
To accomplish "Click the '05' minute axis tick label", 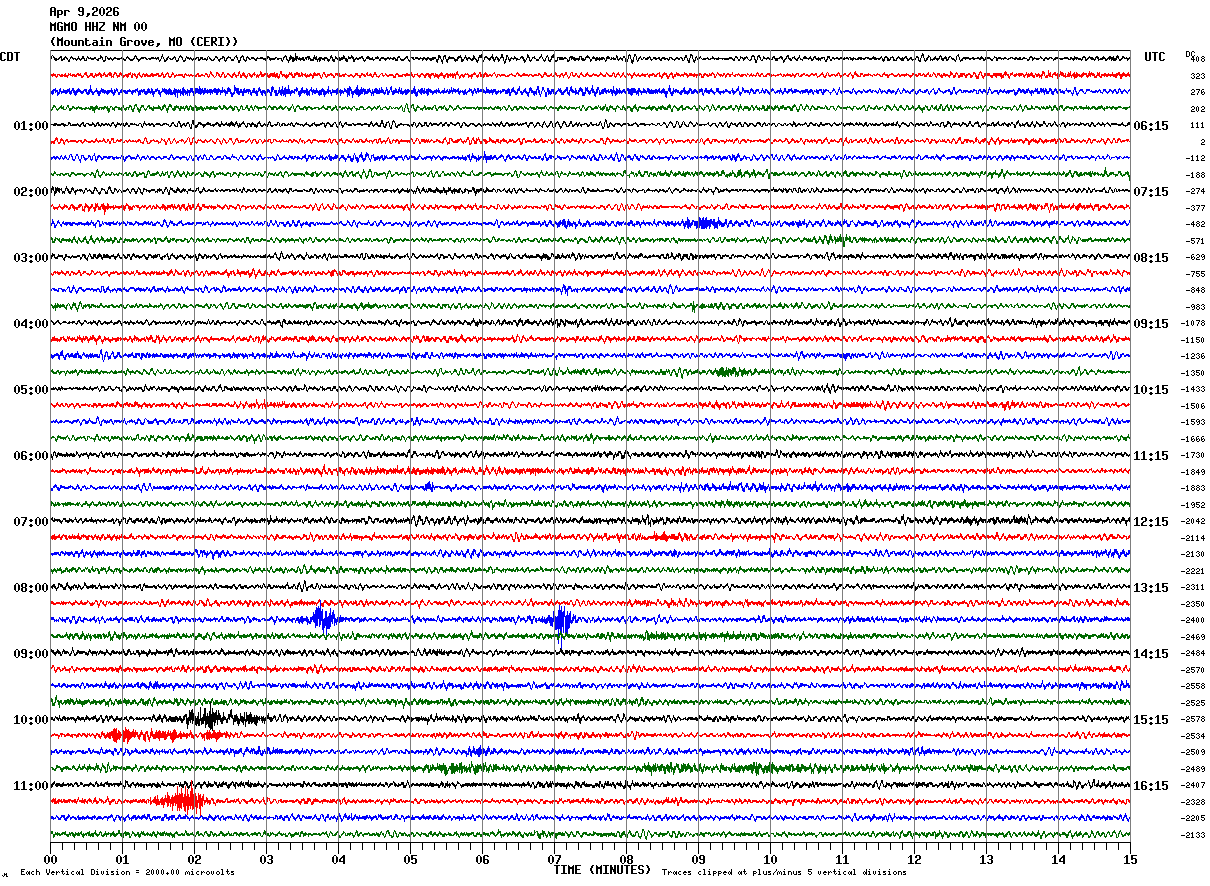I will (410, 859).
